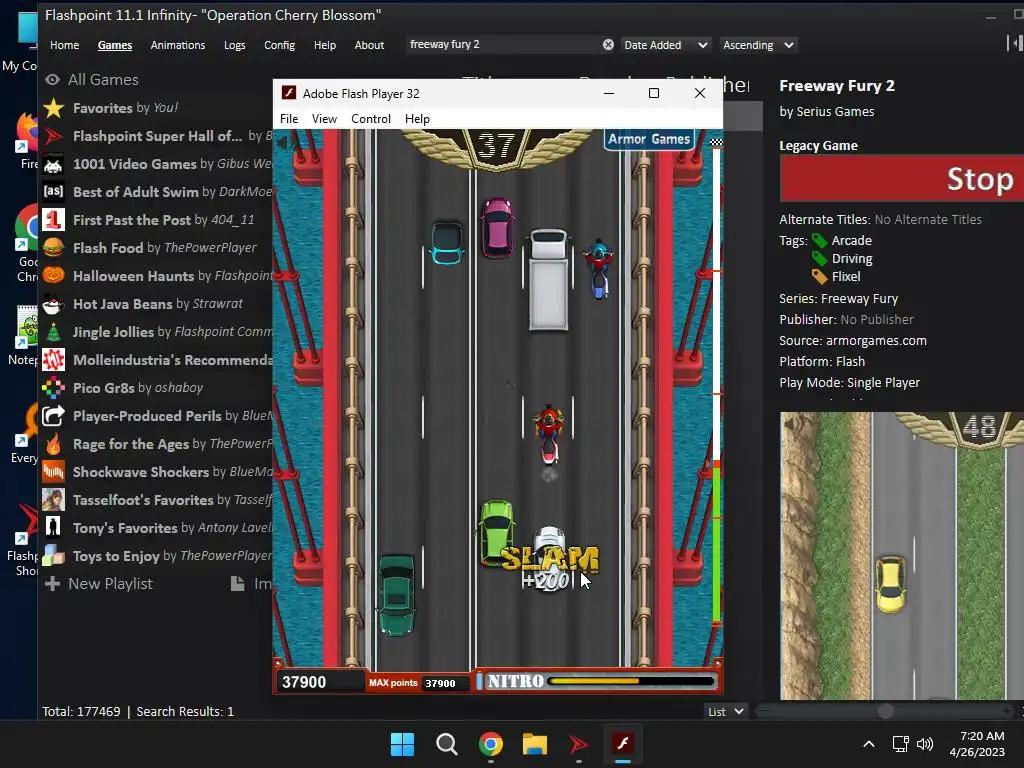Click the Armor Games logo link
The height and width of the screenshot is (768, 1024).
click(x=649, y=139)
